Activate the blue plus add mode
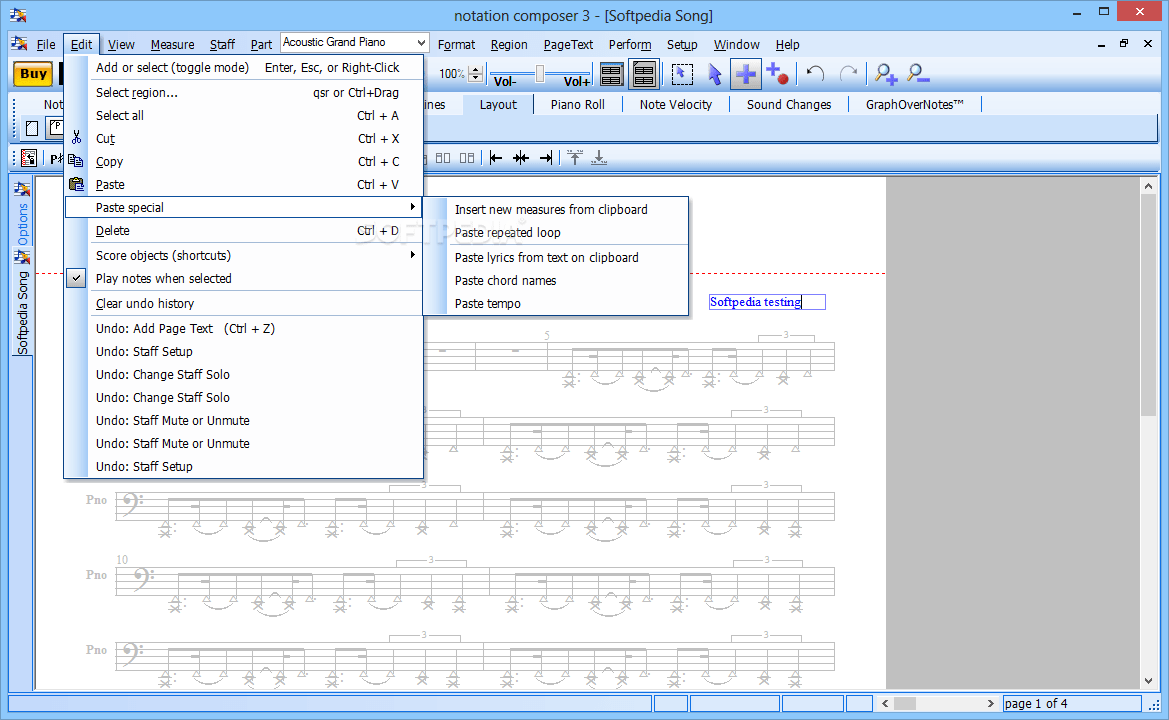Image resolution: width=1169 pixels, height=720 pixels. coord(746,75)
